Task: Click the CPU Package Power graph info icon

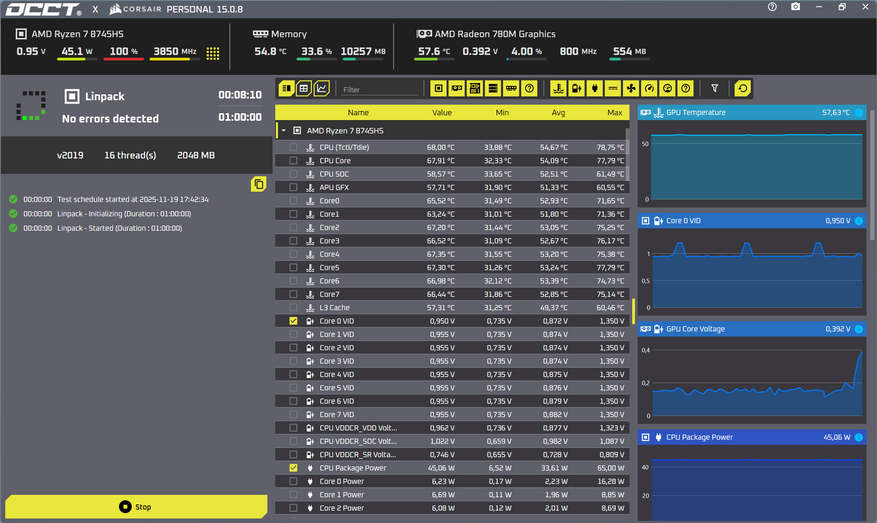Action: tap(859, 437)
